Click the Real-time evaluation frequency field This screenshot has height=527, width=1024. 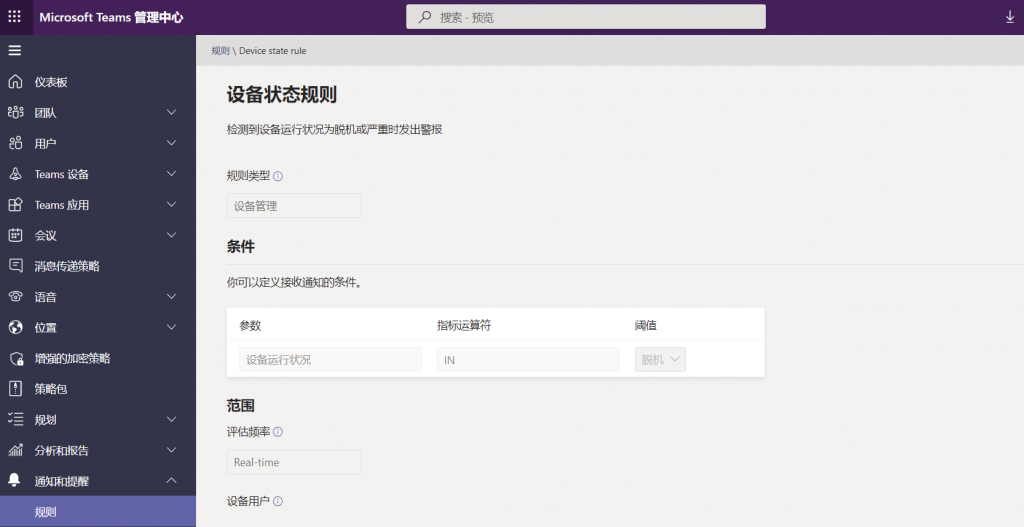(x=294, y=462)
